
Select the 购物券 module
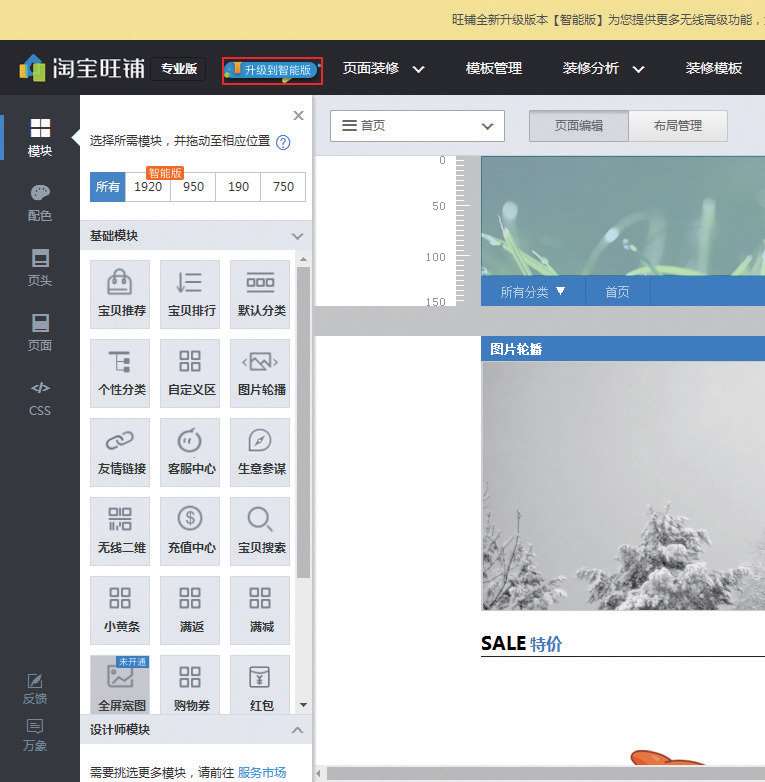[190, 684]
